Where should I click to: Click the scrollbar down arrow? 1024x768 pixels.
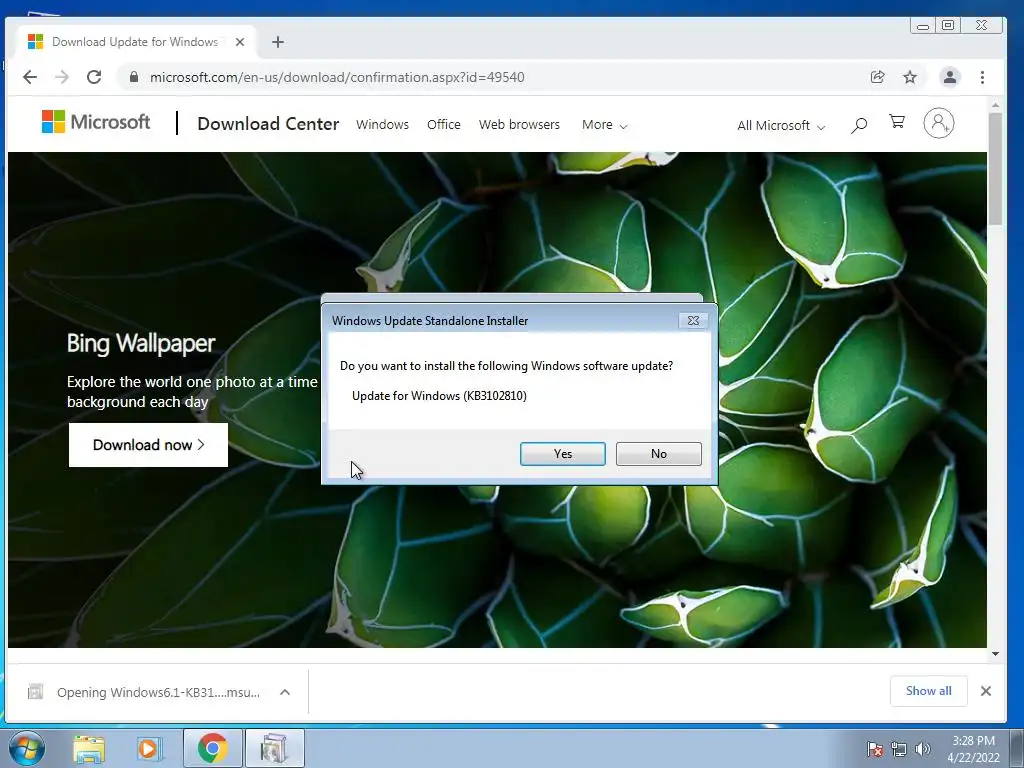tap(995, 654)
